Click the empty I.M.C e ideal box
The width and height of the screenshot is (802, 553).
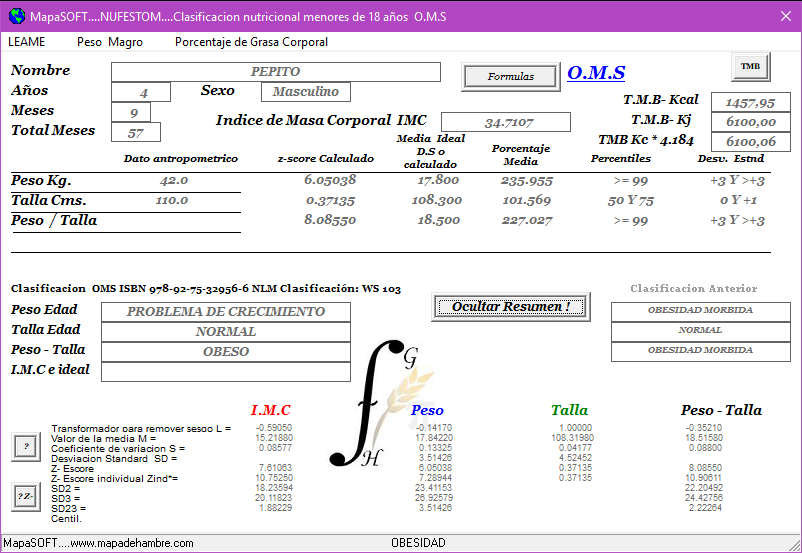(x=226, y=372)
